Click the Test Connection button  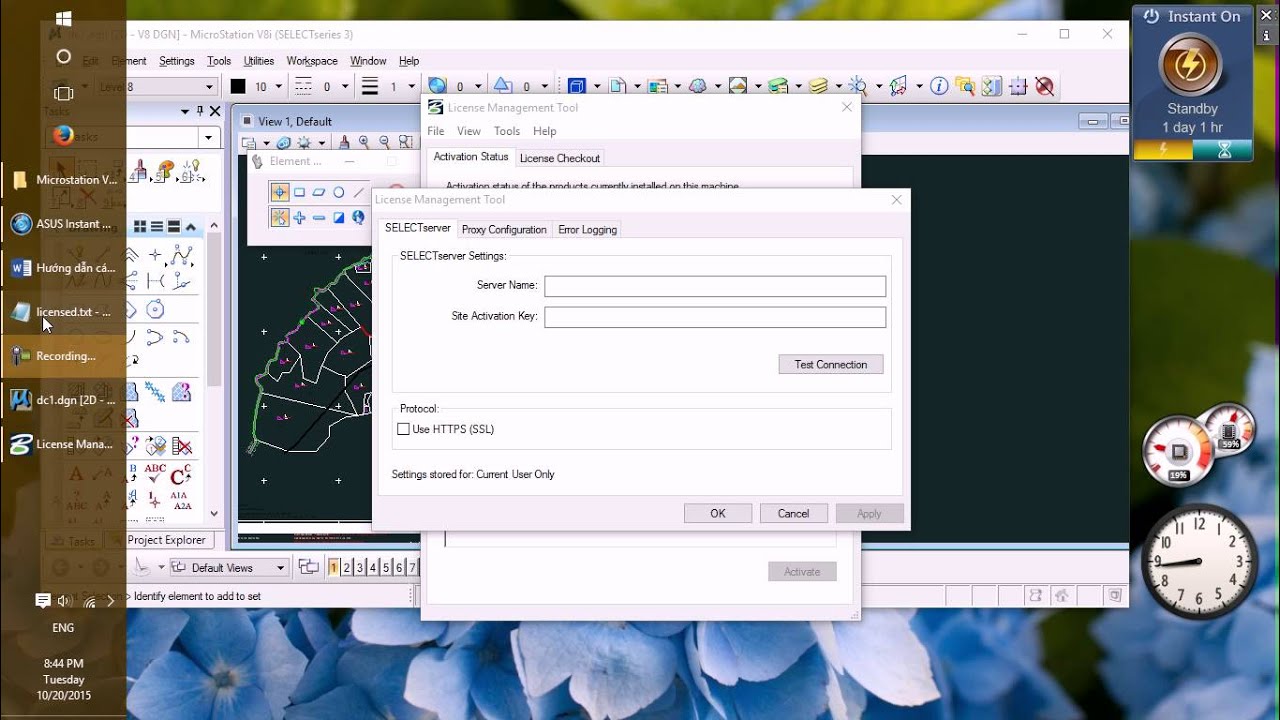pyautogui.click(x=831, y=364)
